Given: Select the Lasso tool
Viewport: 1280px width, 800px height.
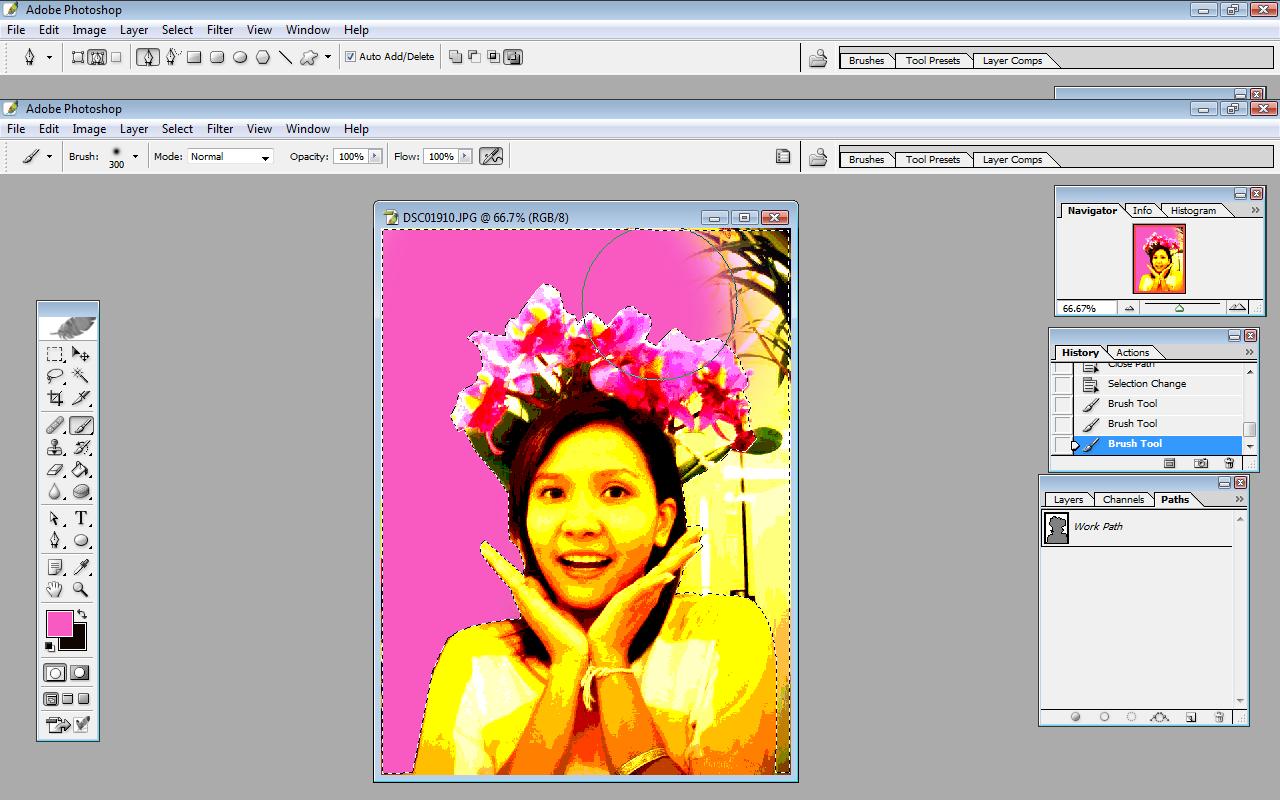Looking at the screenshot, I should point(55,376).
